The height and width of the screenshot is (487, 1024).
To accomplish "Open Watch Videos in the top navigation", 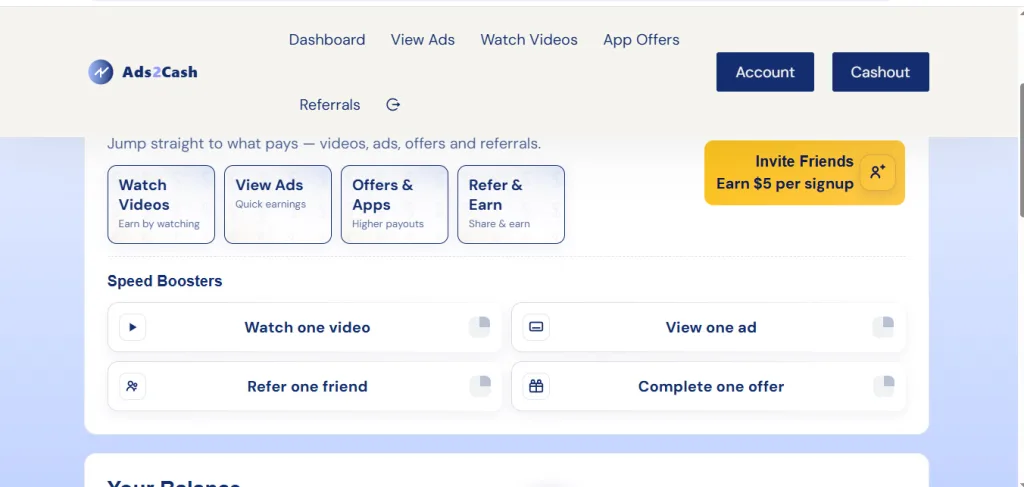I will [x=529, y=40].
